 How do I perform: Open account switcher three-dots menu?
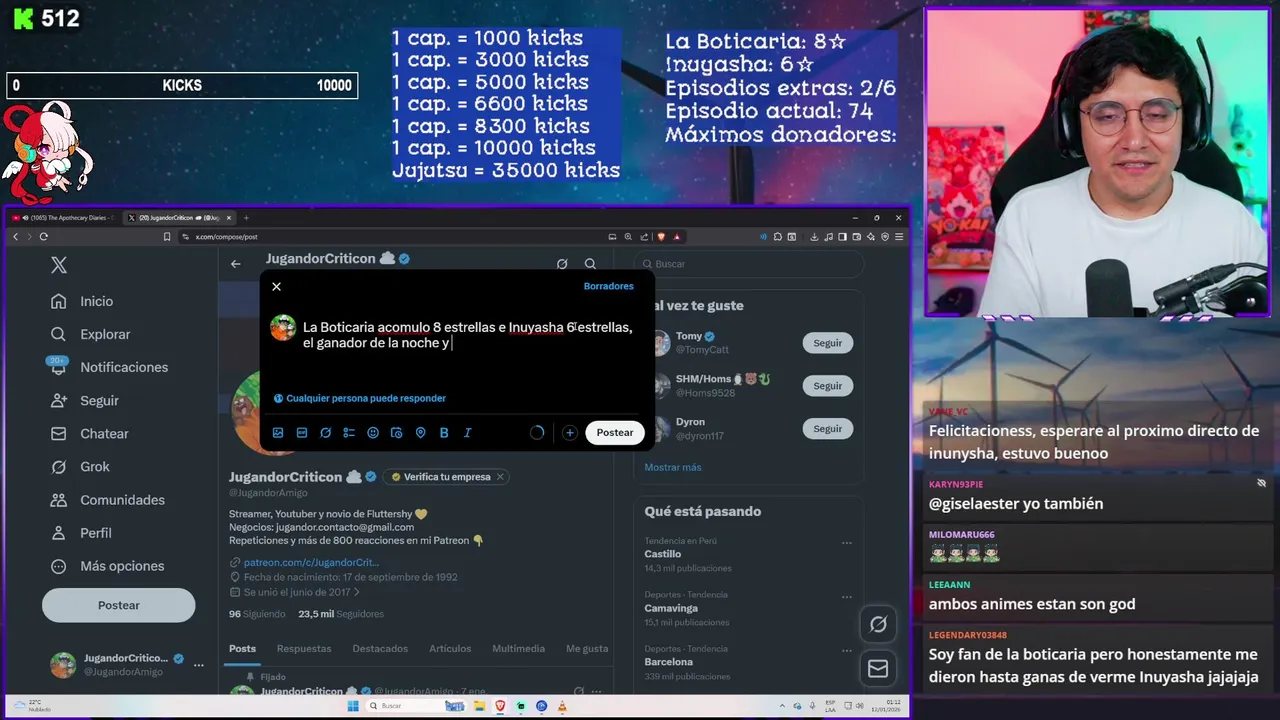tap(199, 665)
